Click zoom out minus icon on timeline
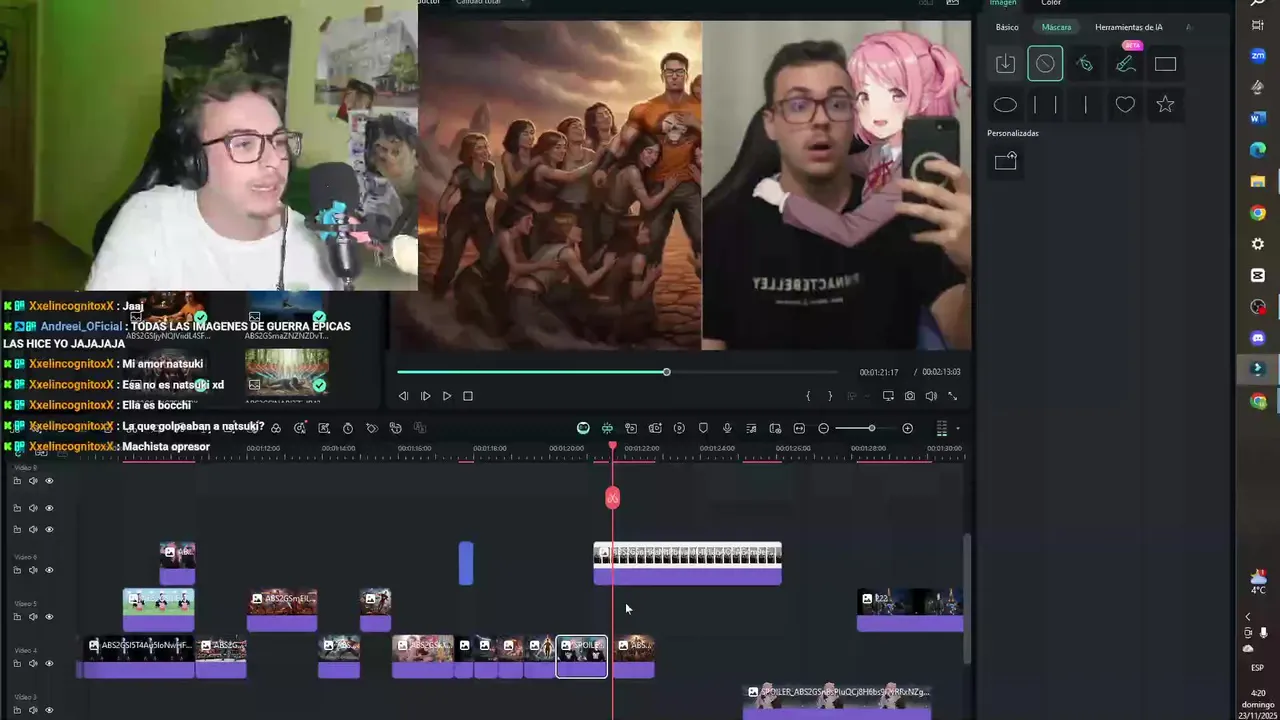The width and height of the screenshot is (1280, 720). click(823, 428)
